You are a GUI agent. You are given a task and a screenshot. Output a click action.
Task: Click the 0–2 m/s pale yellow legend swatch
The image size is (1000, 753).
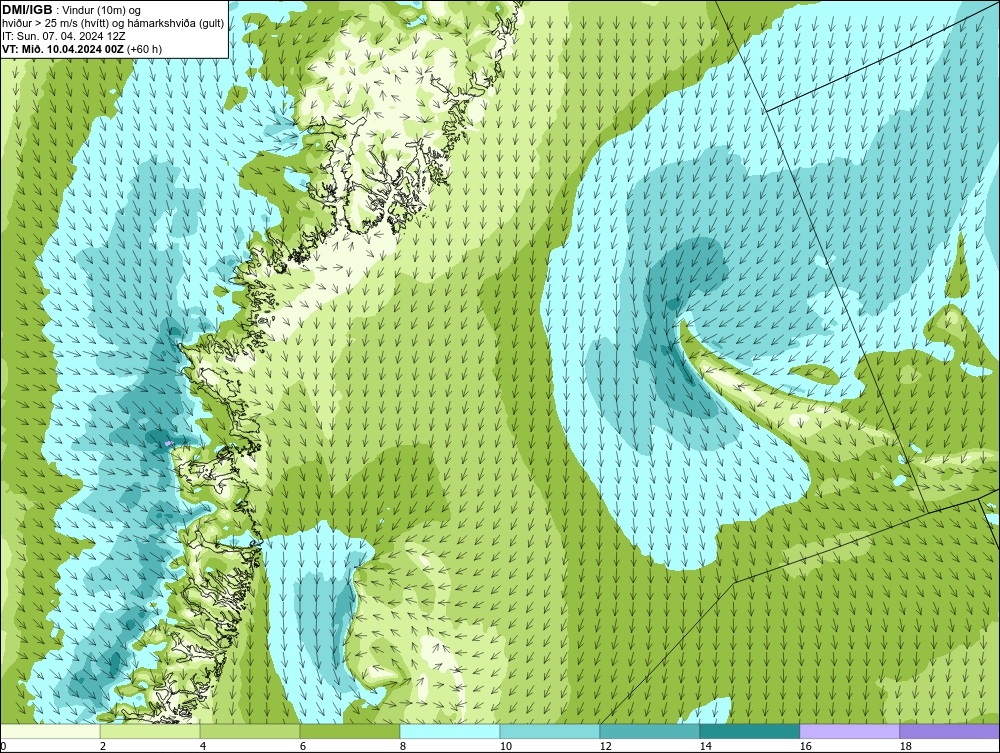point(50,731)
